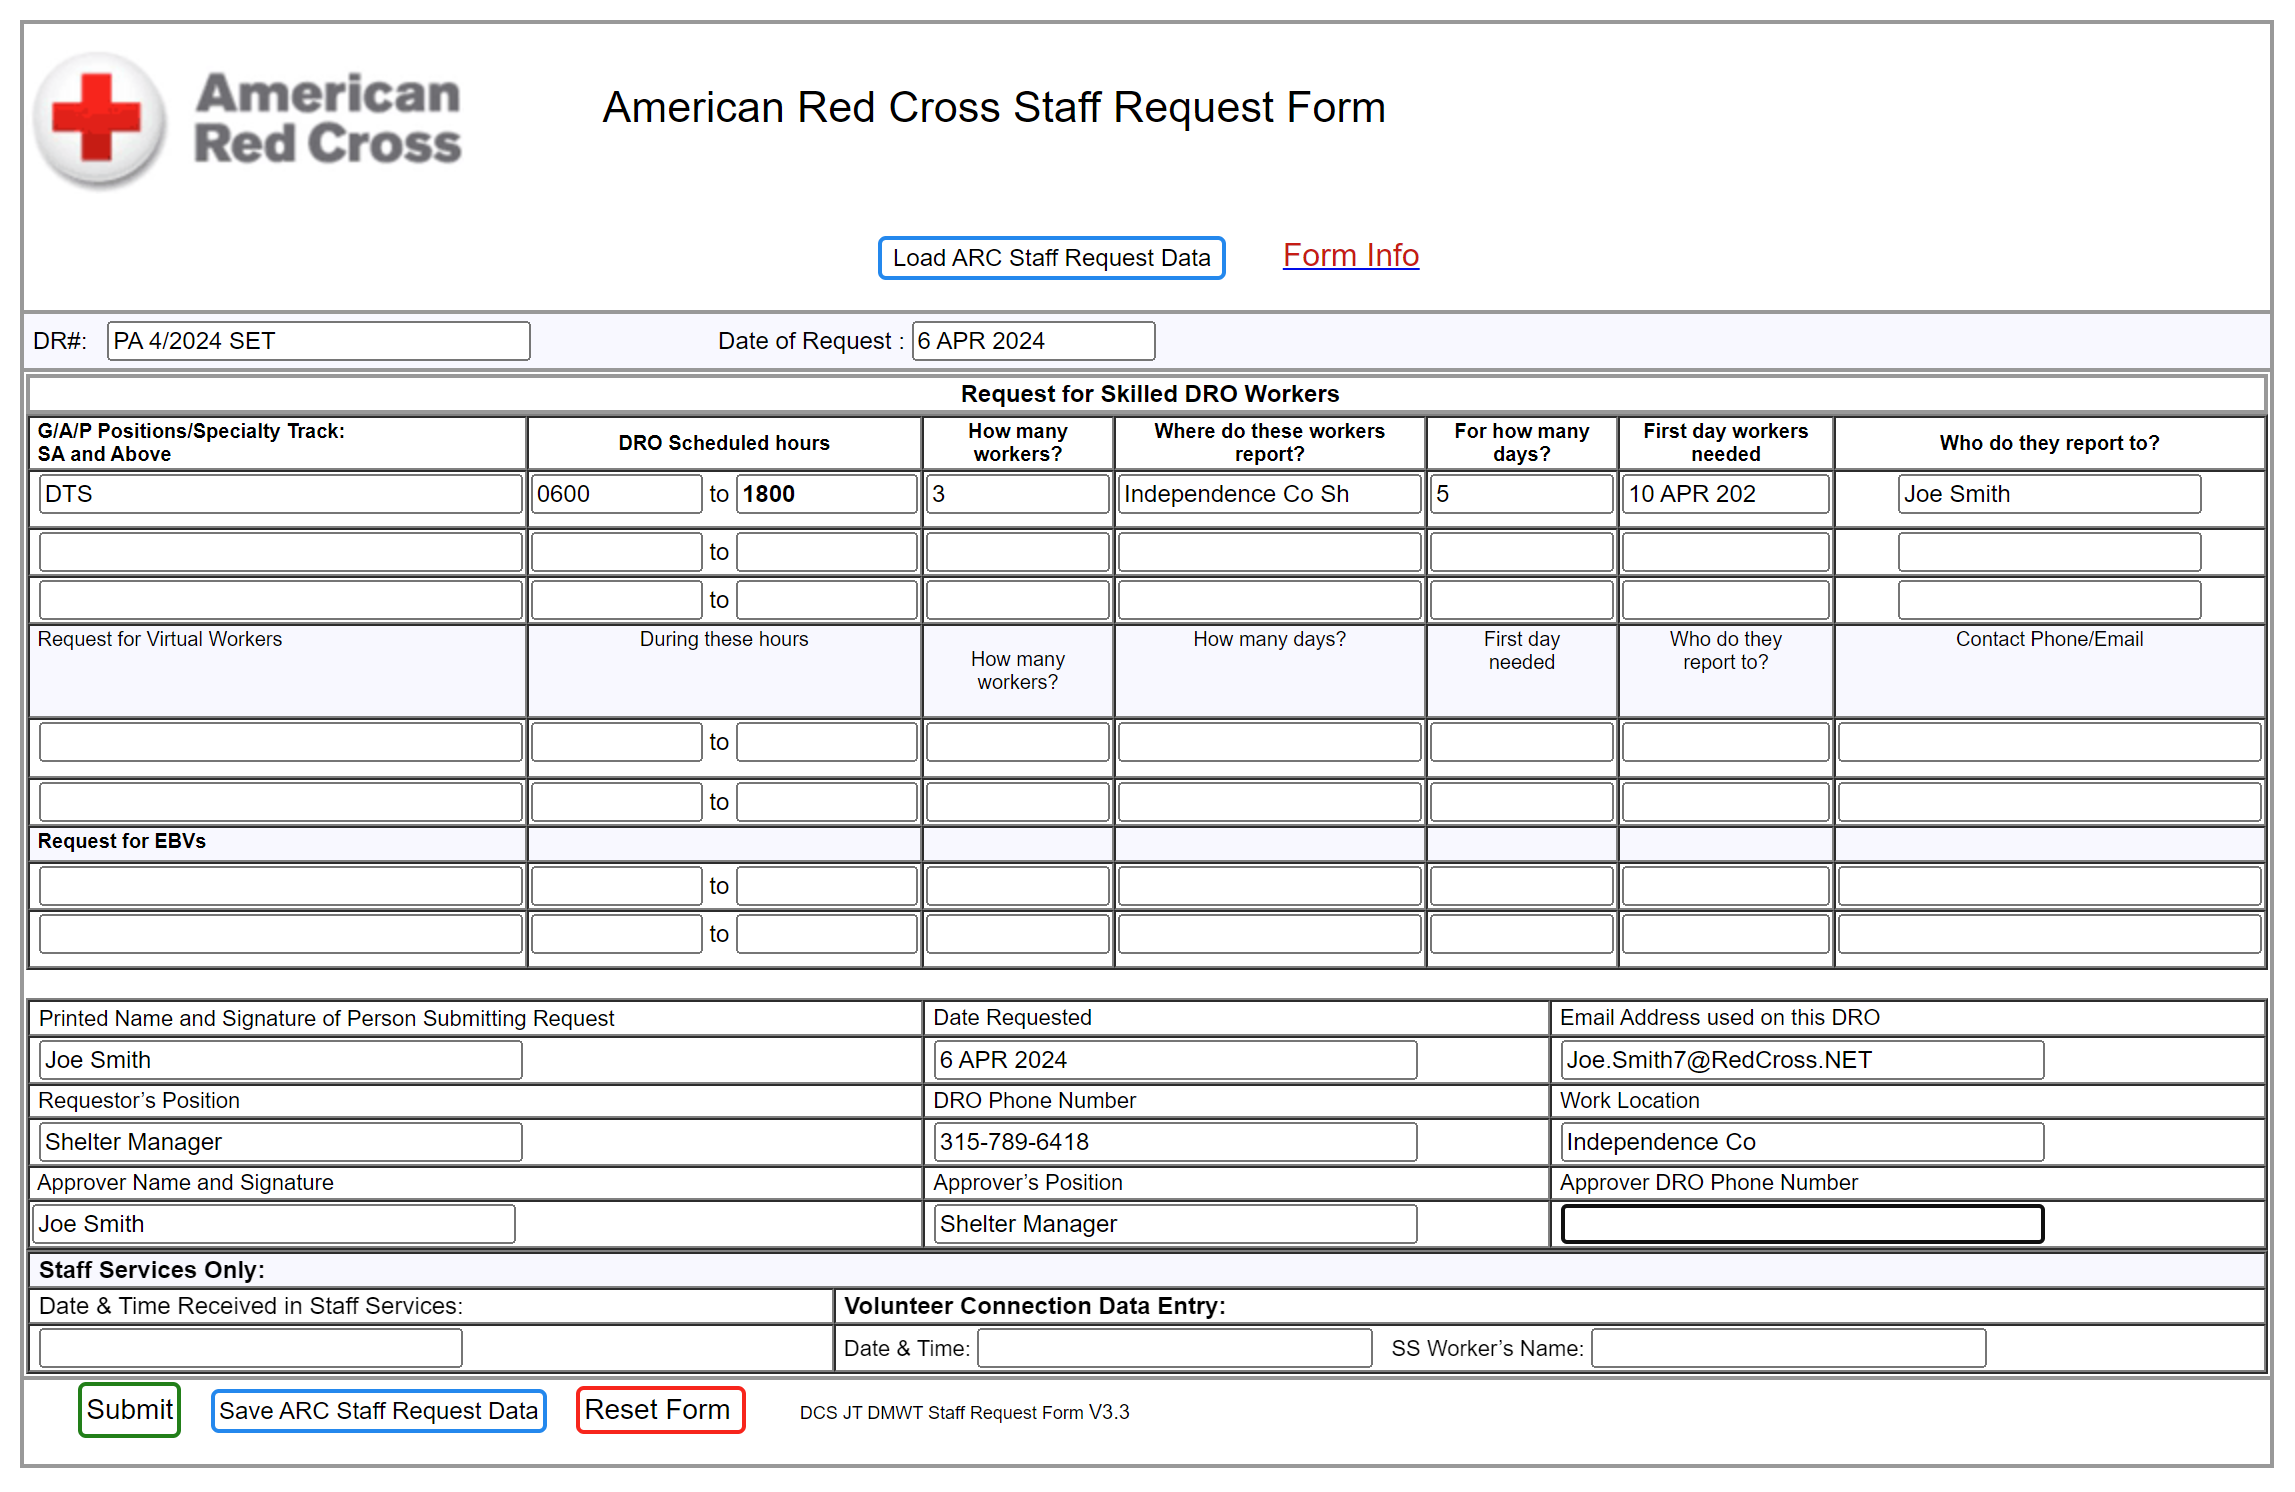Click the Volunteer Connection Data Entry label

(1035, 1306)
